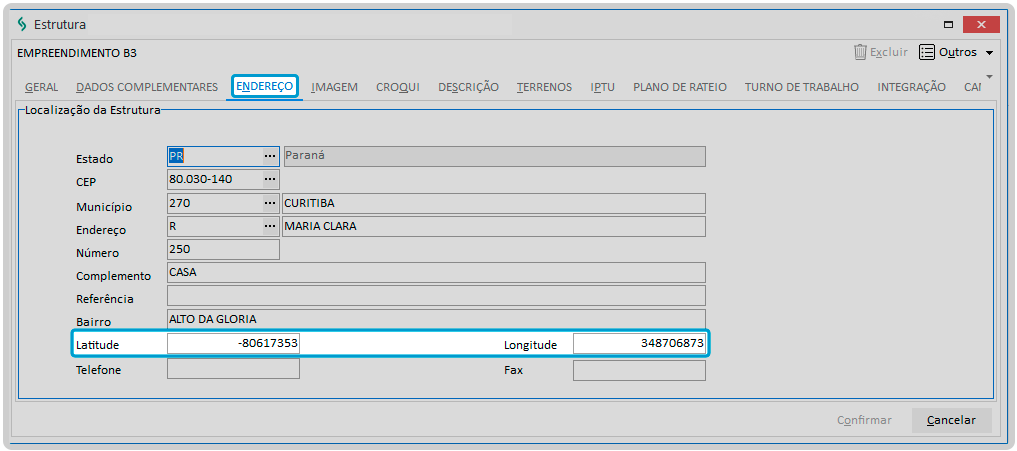
Task: Click the Localização da Estrutura group label
Action: (x=92, y=110)
